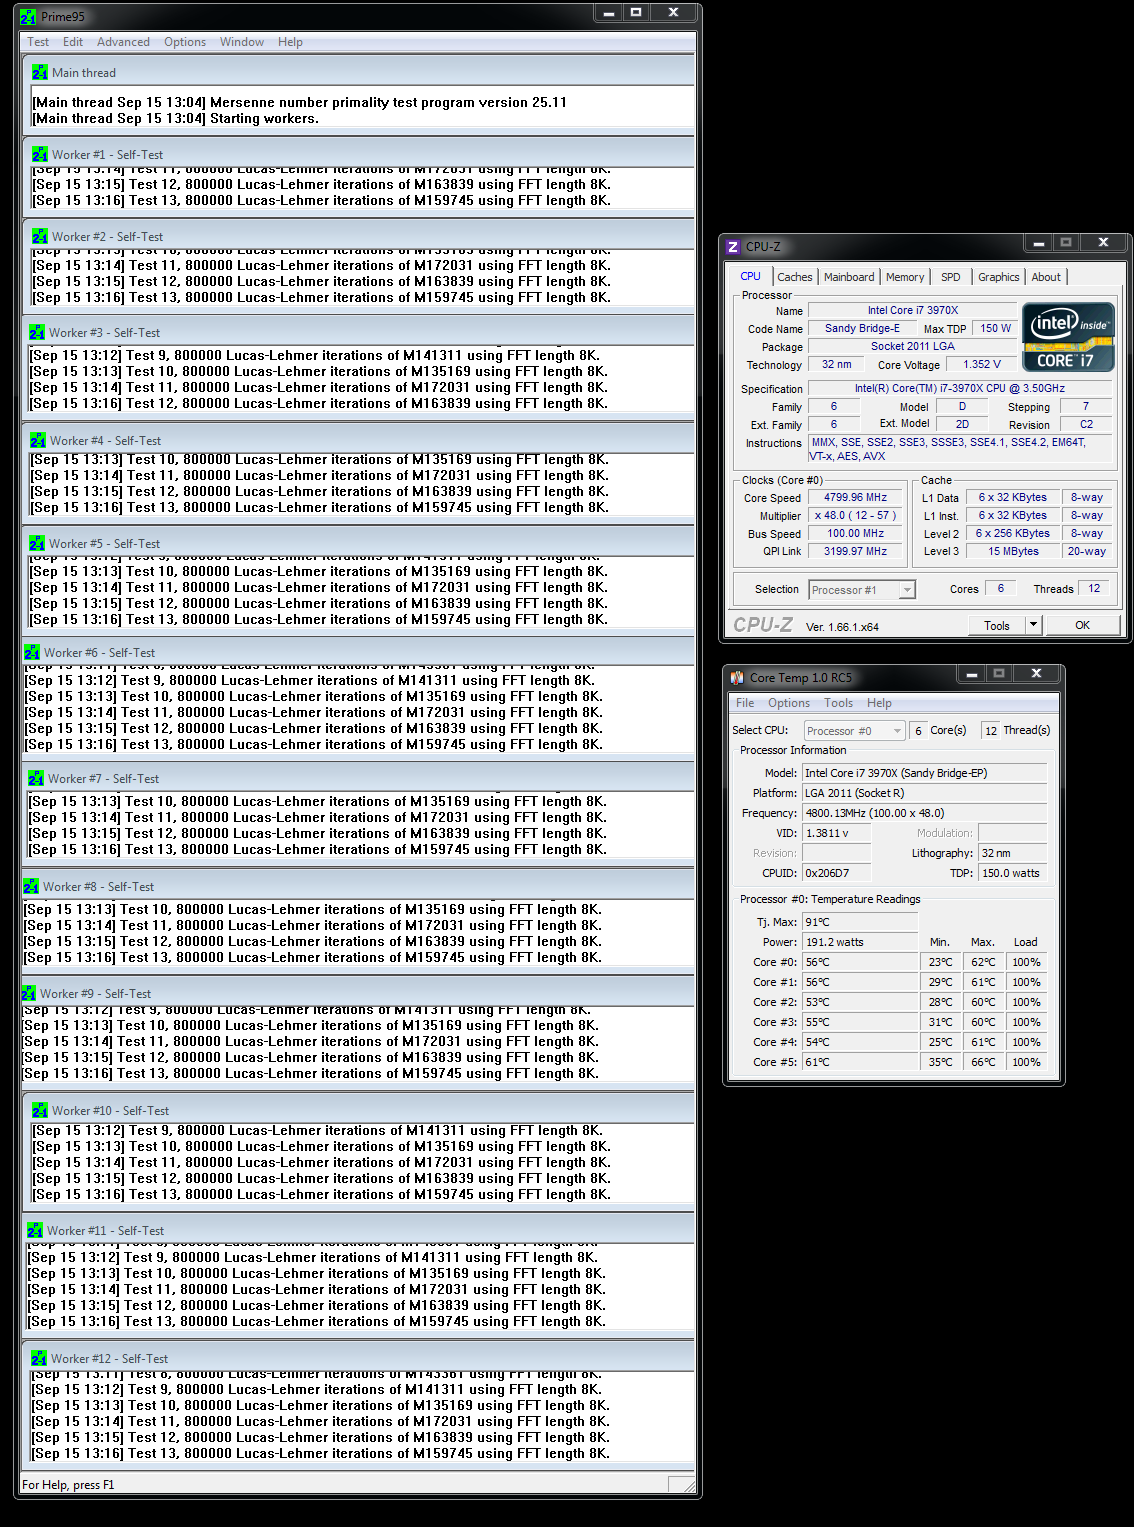The image size is (1134, 1527).
Task: Click the Model field in Core Temp
Action: pyautogui.click(x=925, y=773)
